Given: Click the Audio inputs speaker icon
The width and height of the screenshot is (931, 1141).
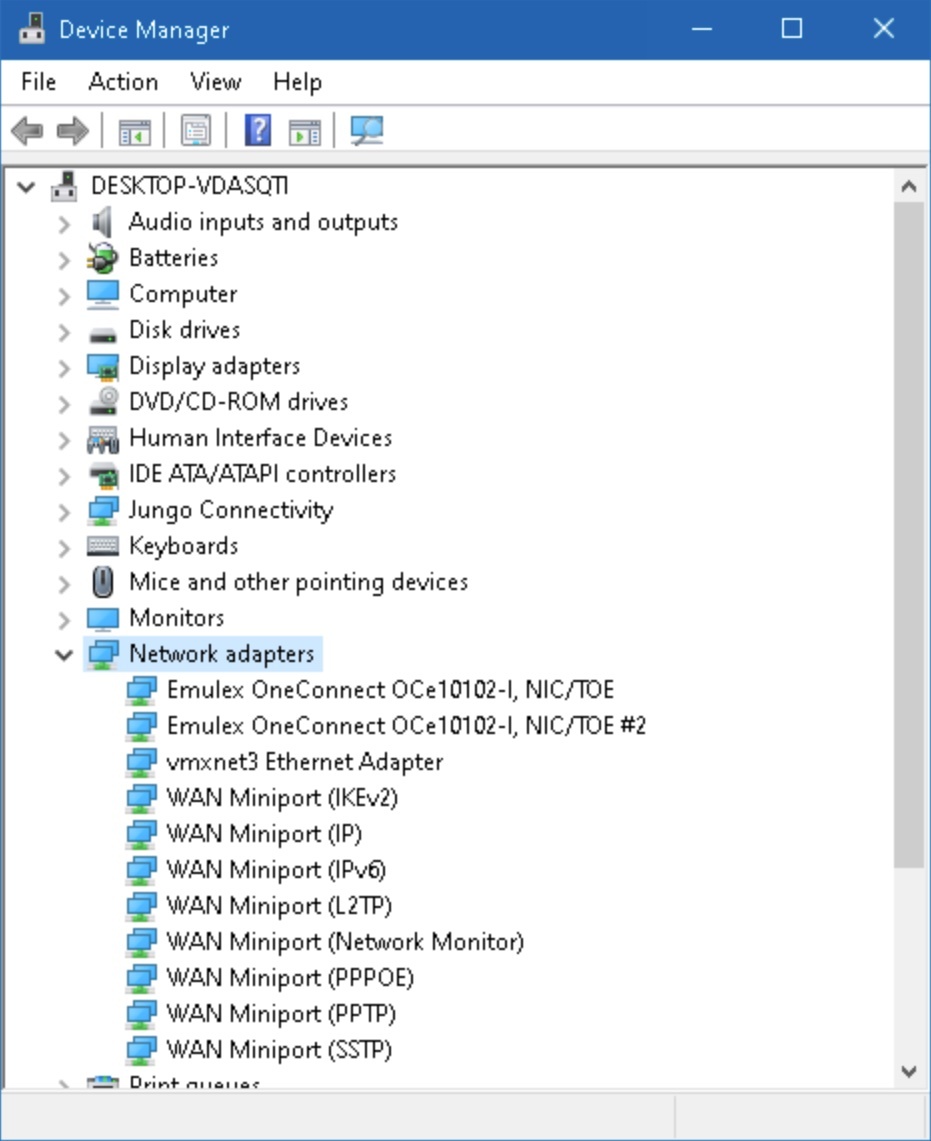Looking at the screenshot, I should (x=103, y=222).
